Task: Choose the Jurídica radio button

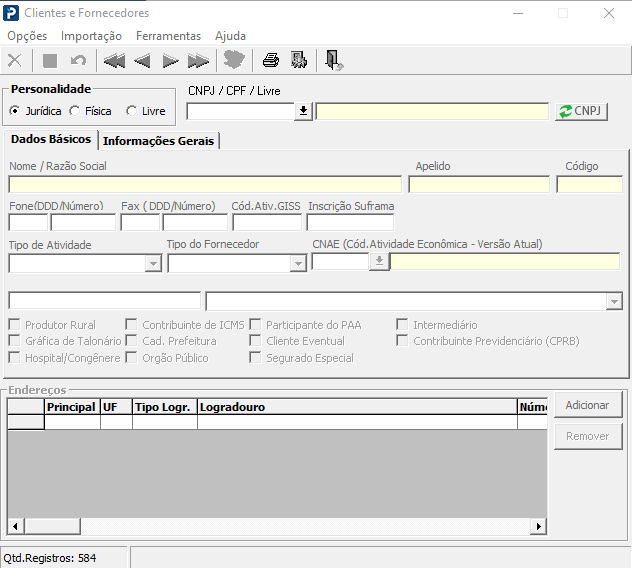Action: coord(15,111)
